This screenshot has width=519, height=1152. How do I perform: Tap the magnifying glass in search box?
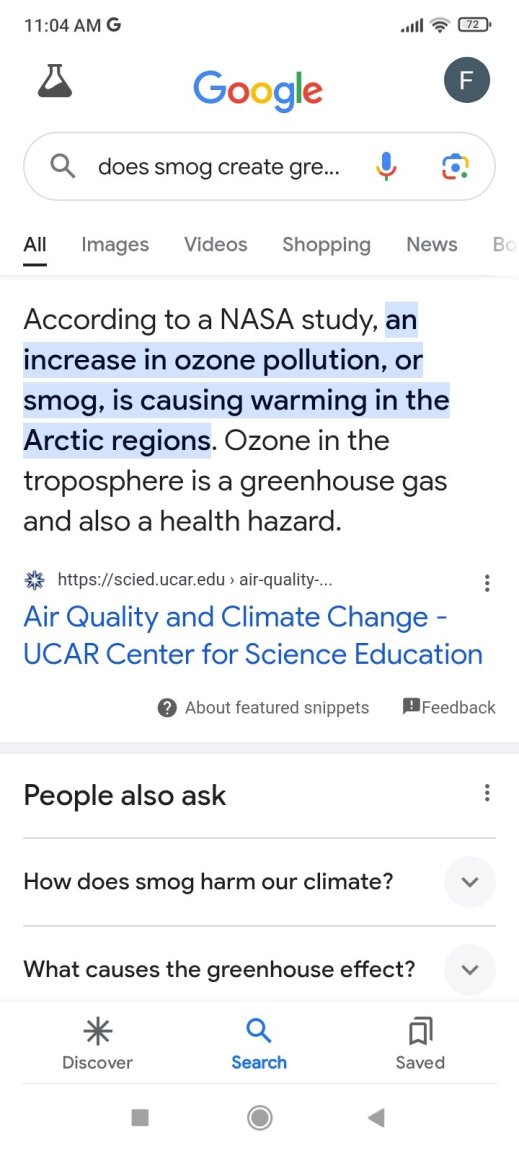tap(62, 167)
